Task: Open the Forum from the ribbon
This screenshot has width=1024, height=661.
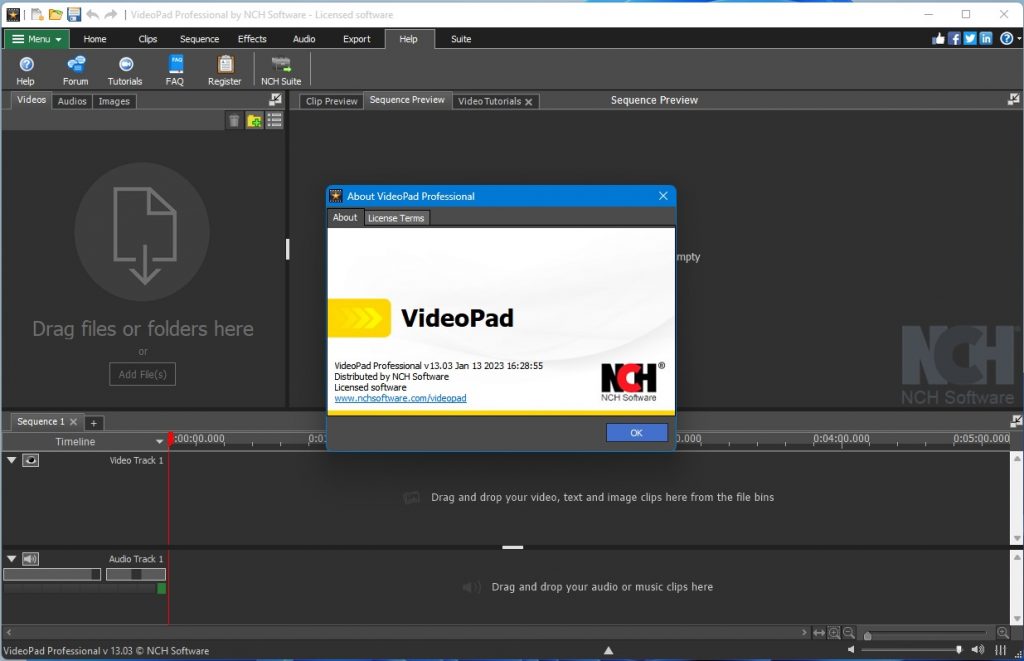Action: (x=75, y=71)
